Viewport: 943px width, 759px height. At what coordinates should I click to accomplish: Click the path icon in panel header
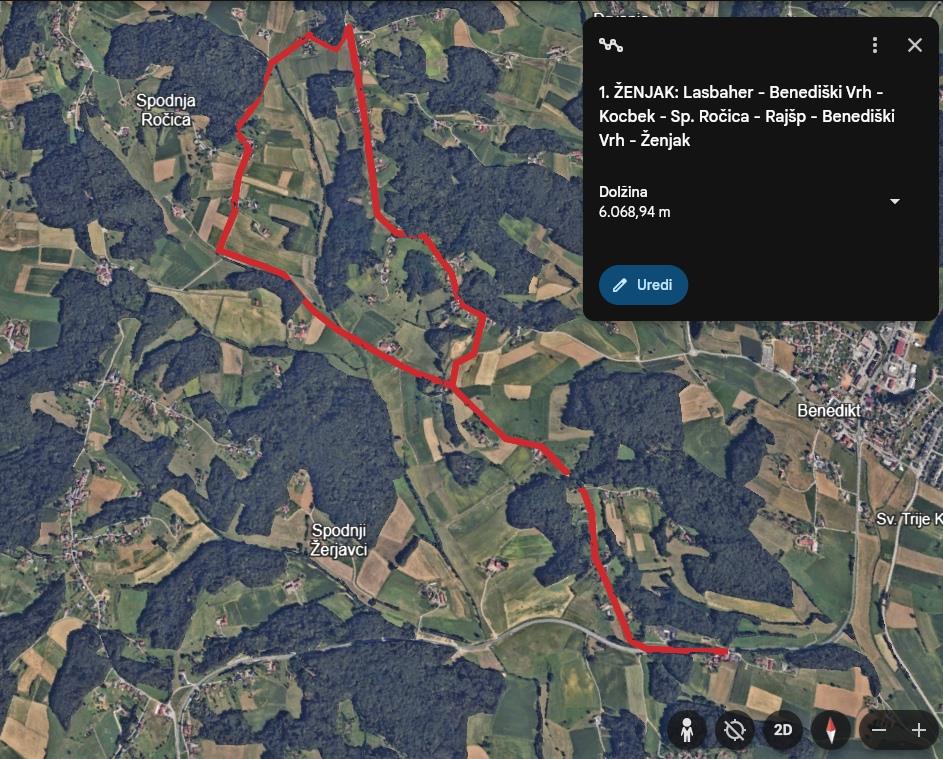tap(610, 45)
